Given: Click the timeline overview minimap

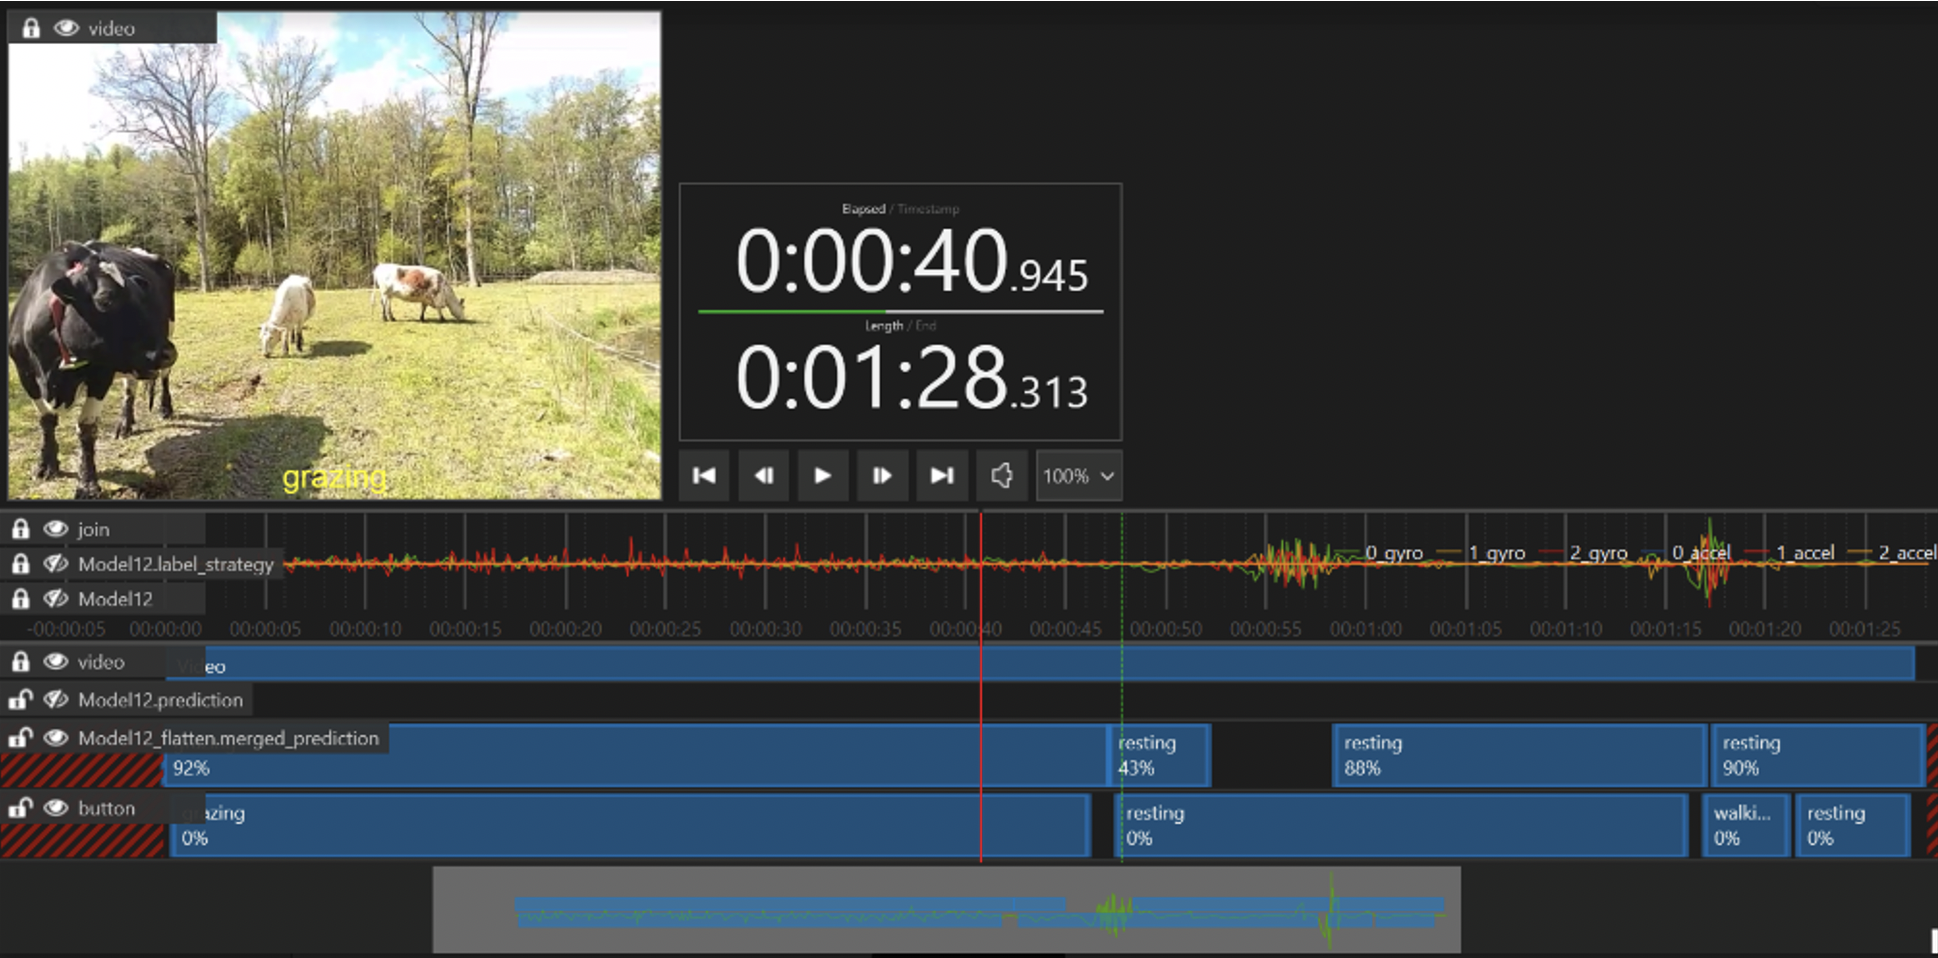Looking at the screenshot, I should (x=946, y=909).
